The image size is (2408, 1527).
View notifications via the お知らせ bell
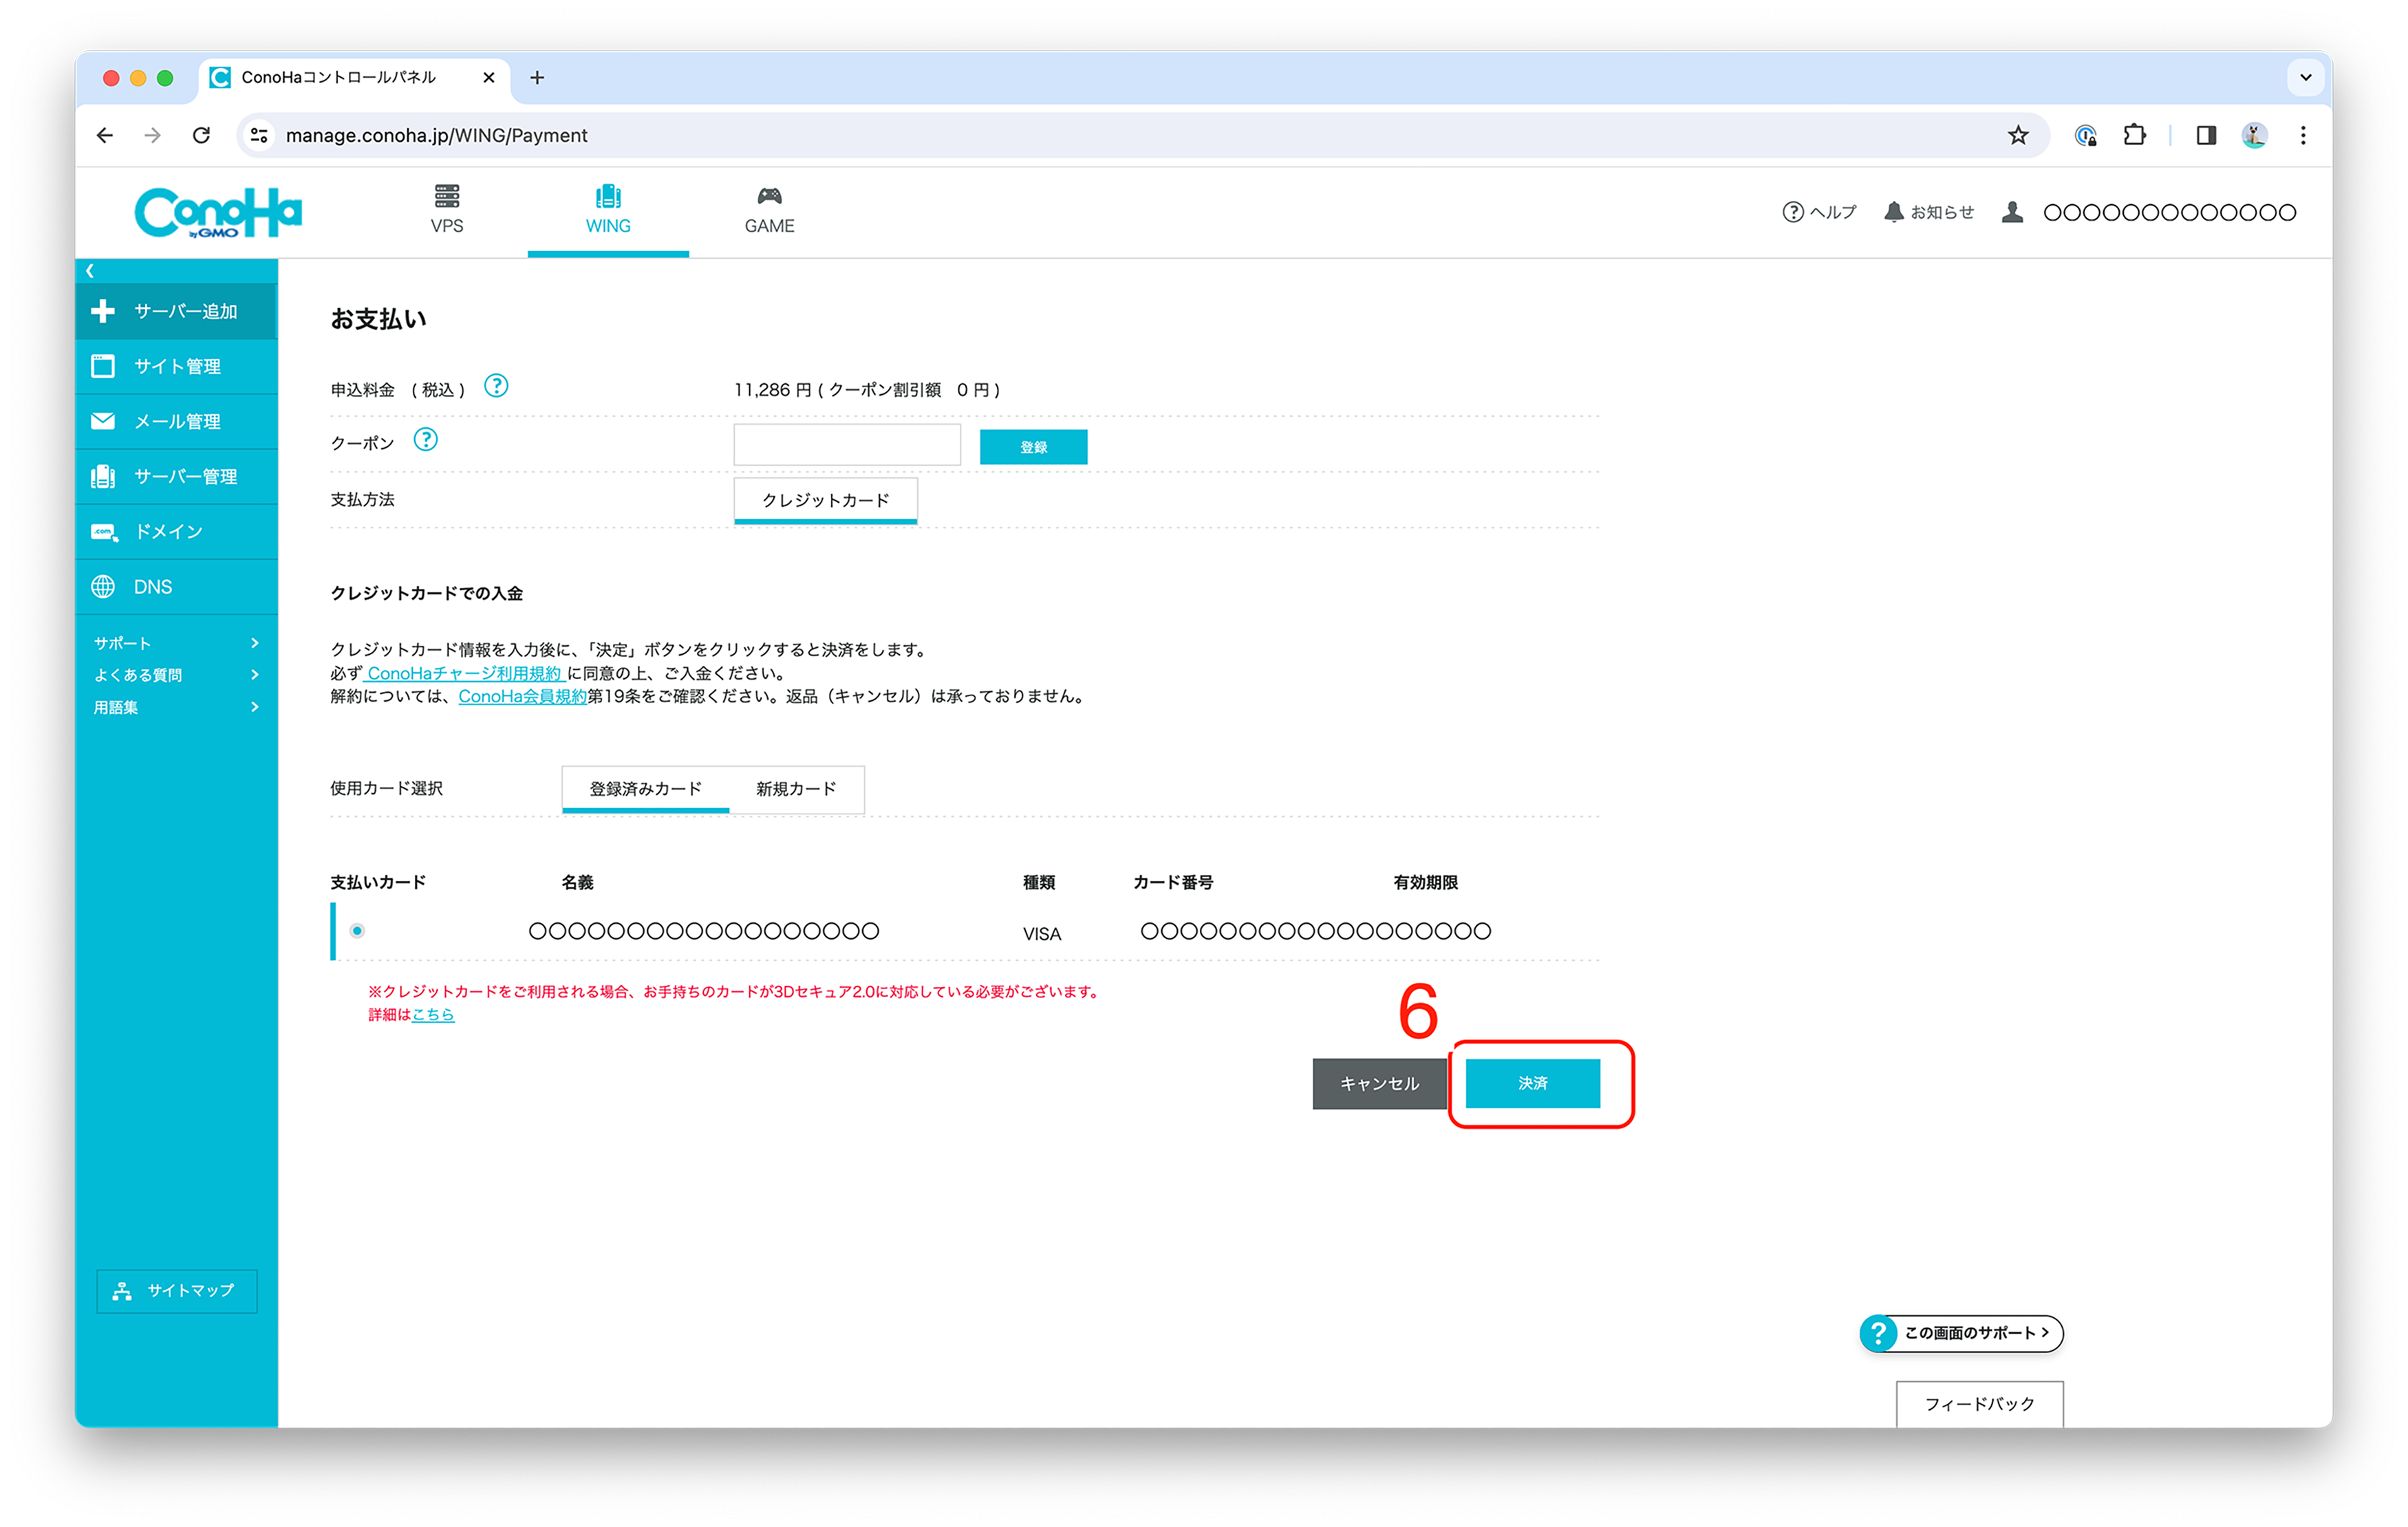[x=1929, y=212]
